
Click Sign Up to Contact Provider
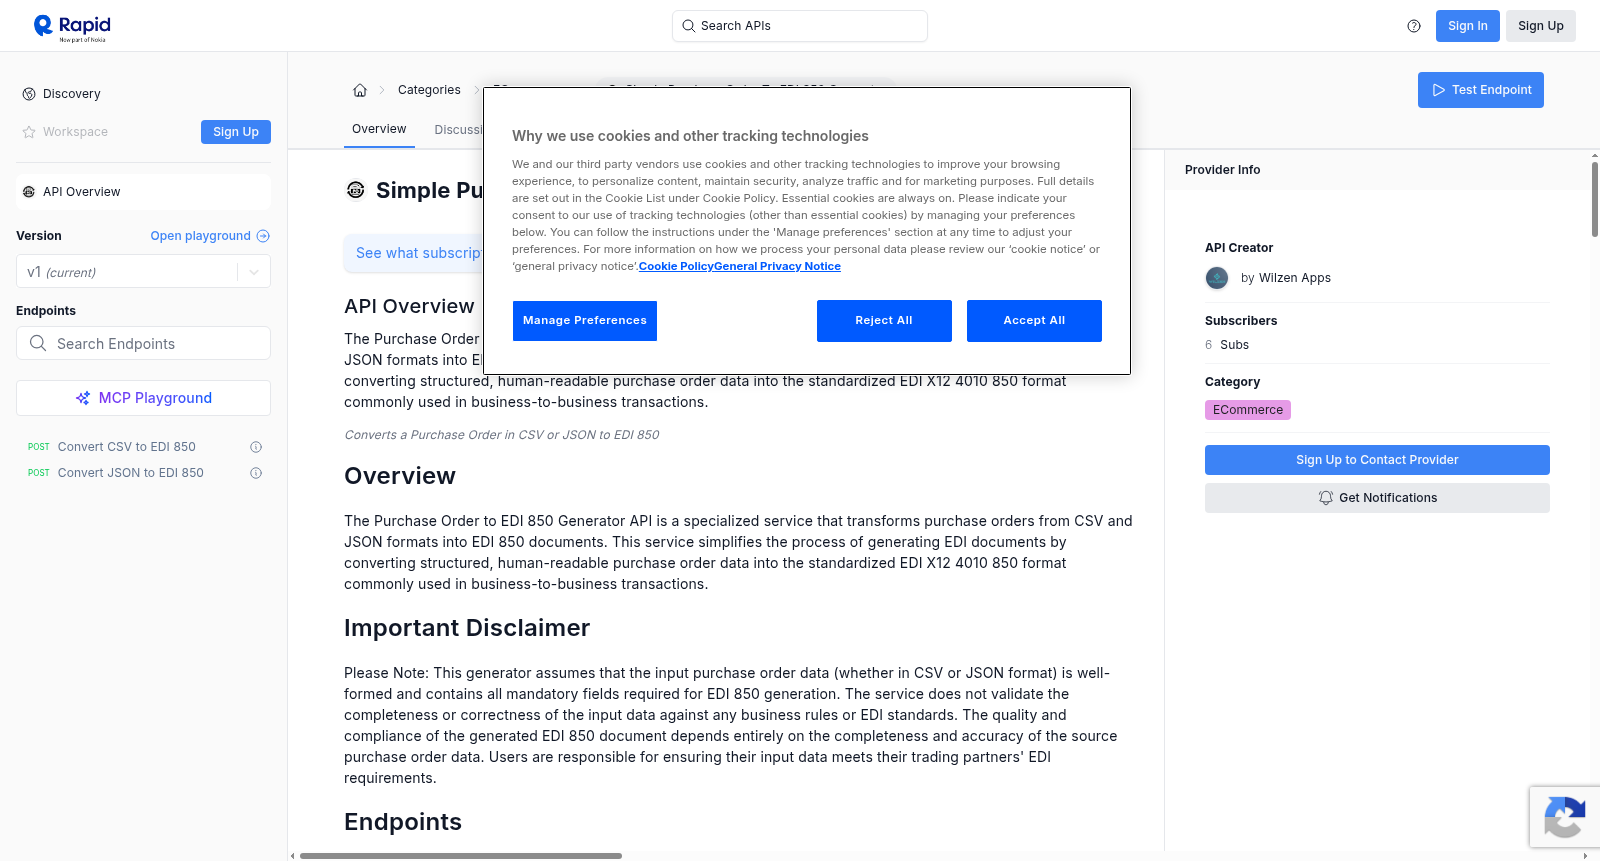click(x=1377, y=460)
